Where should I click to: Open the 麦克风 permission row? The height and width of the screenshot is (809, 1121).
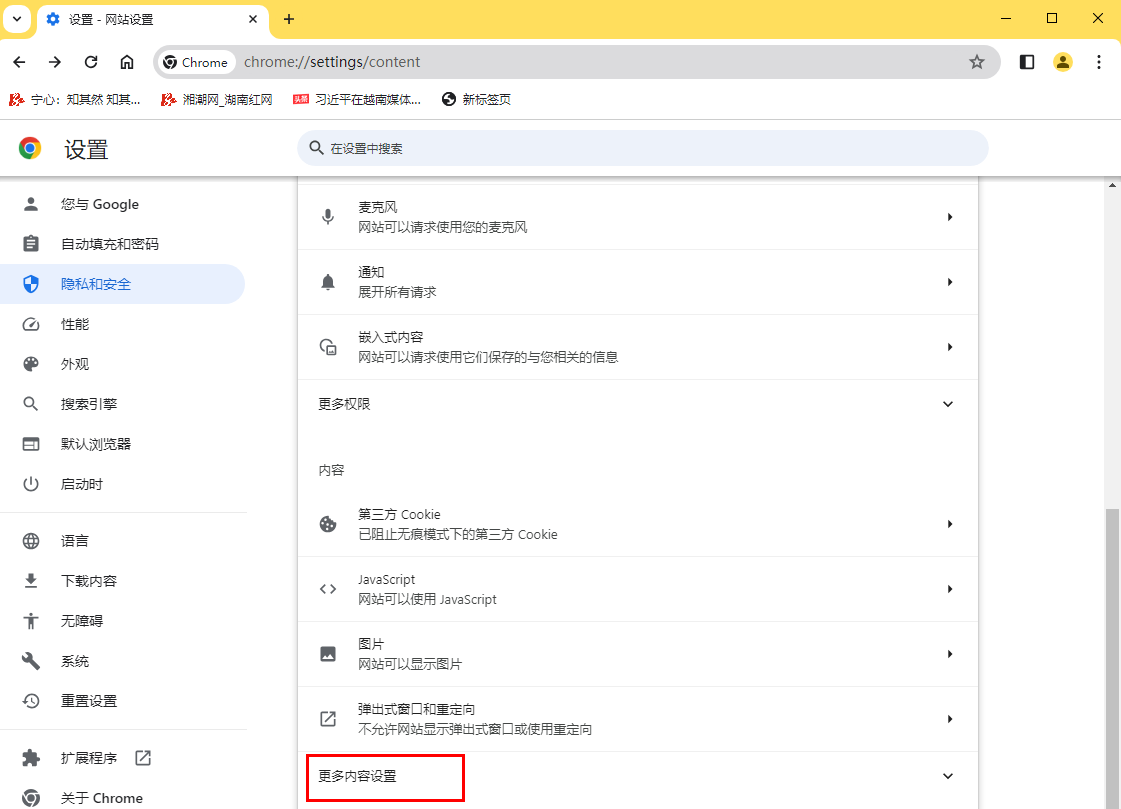[638, 217]
